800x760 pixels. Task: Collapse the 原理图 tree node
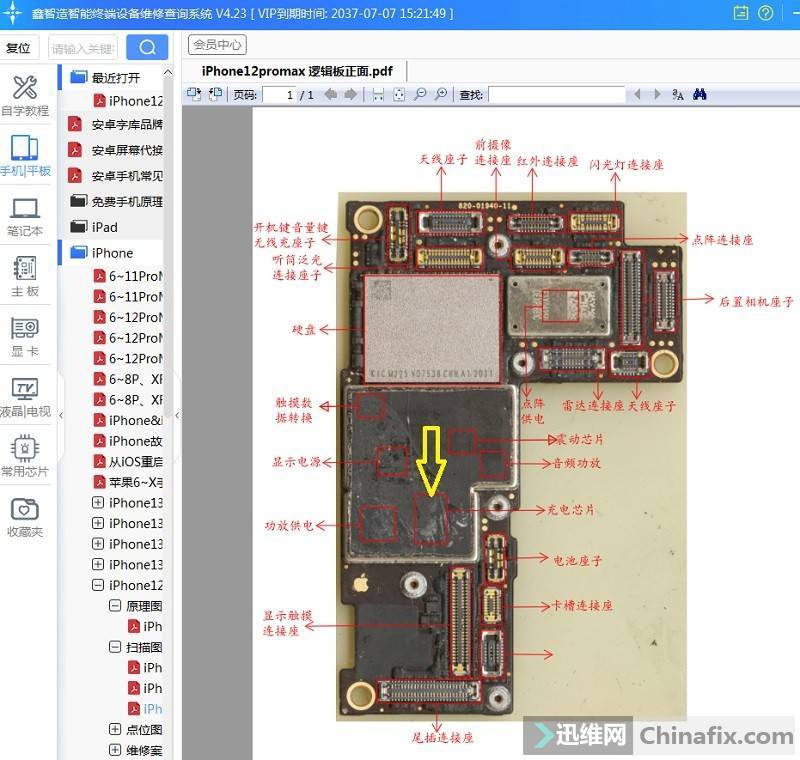(115, 606)
